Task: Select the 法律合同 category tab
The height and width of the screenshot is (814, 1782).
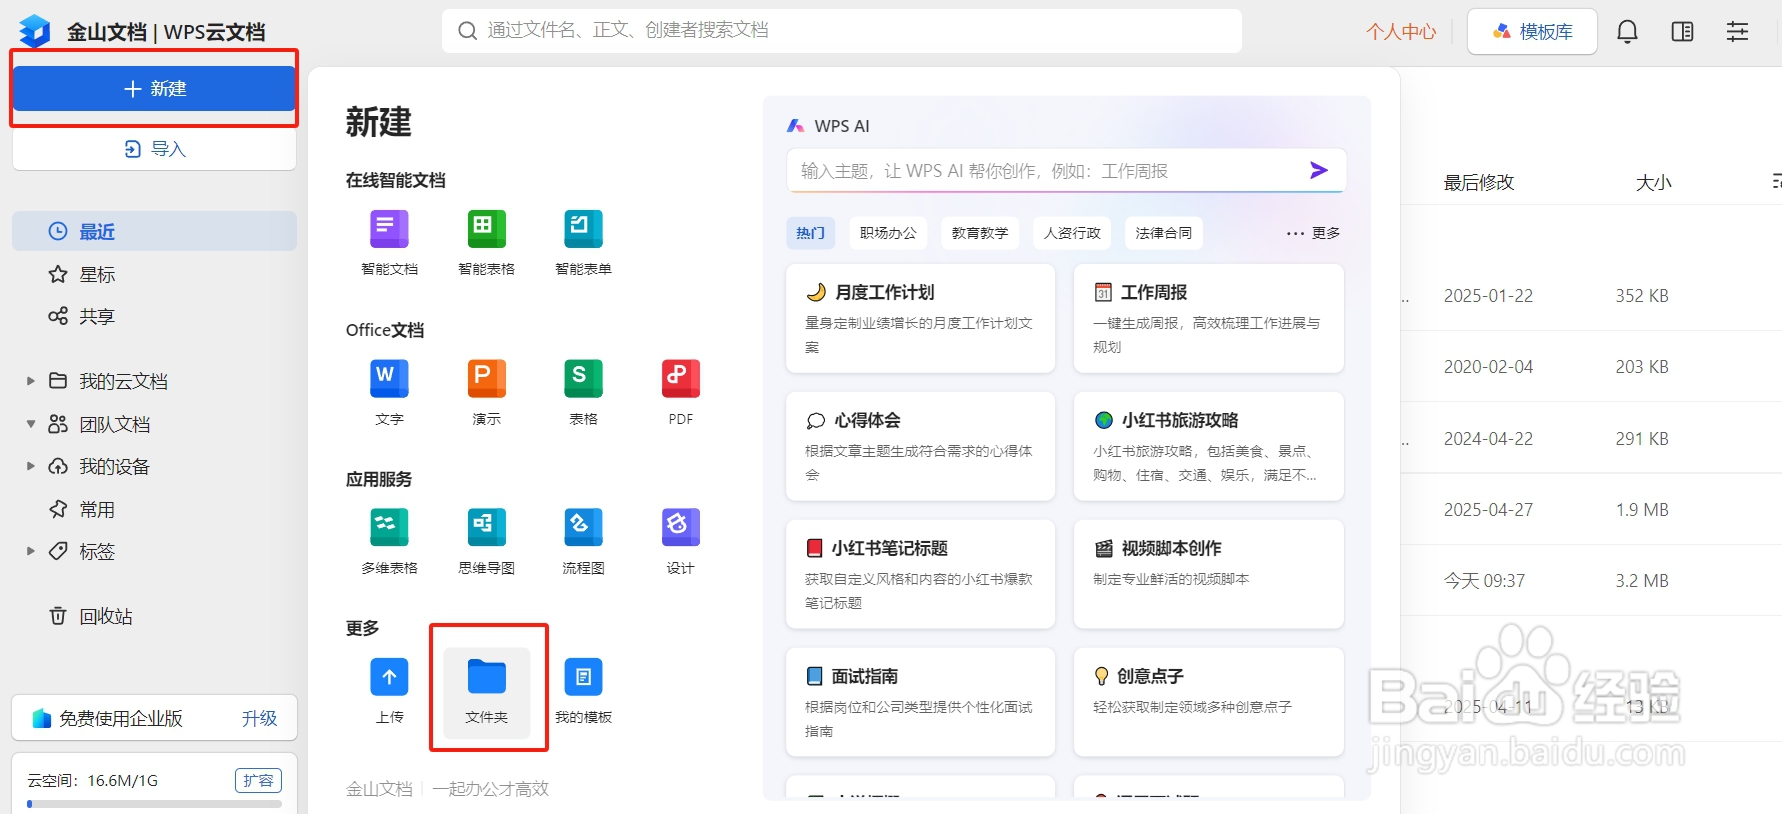Action: (1164, 233)
